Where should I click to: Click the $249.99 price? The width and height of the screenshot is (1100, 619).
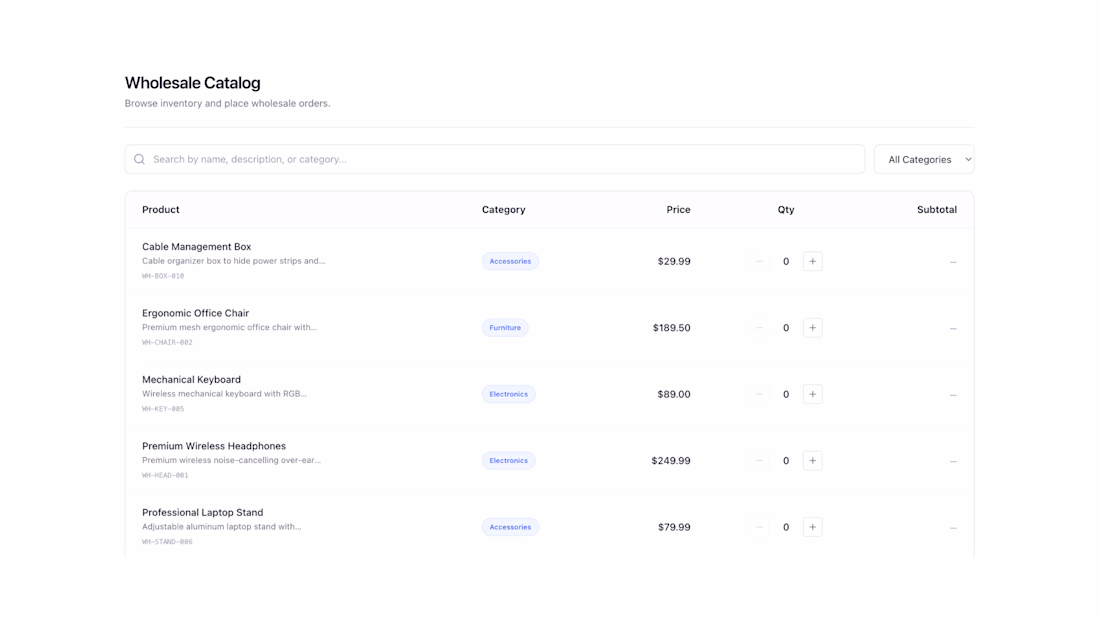(x=671, y=460)
